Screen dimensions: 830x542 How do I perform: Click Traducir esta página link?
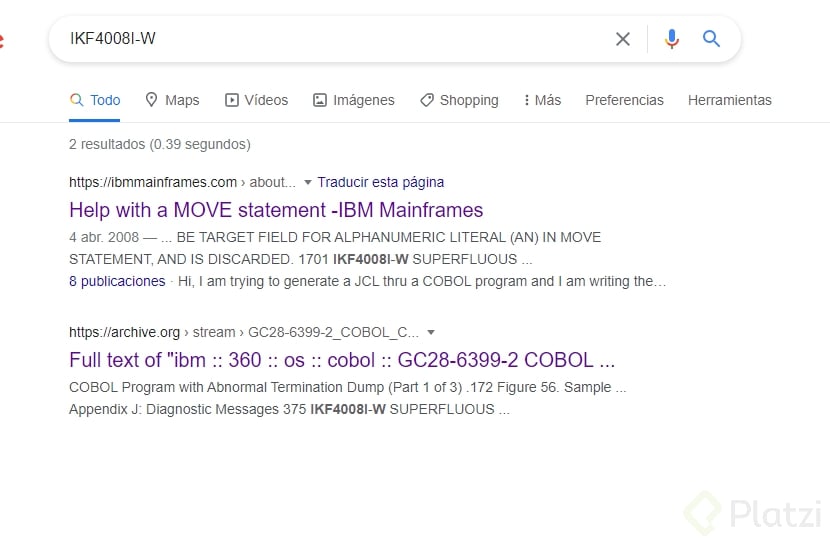pos(381,182)
